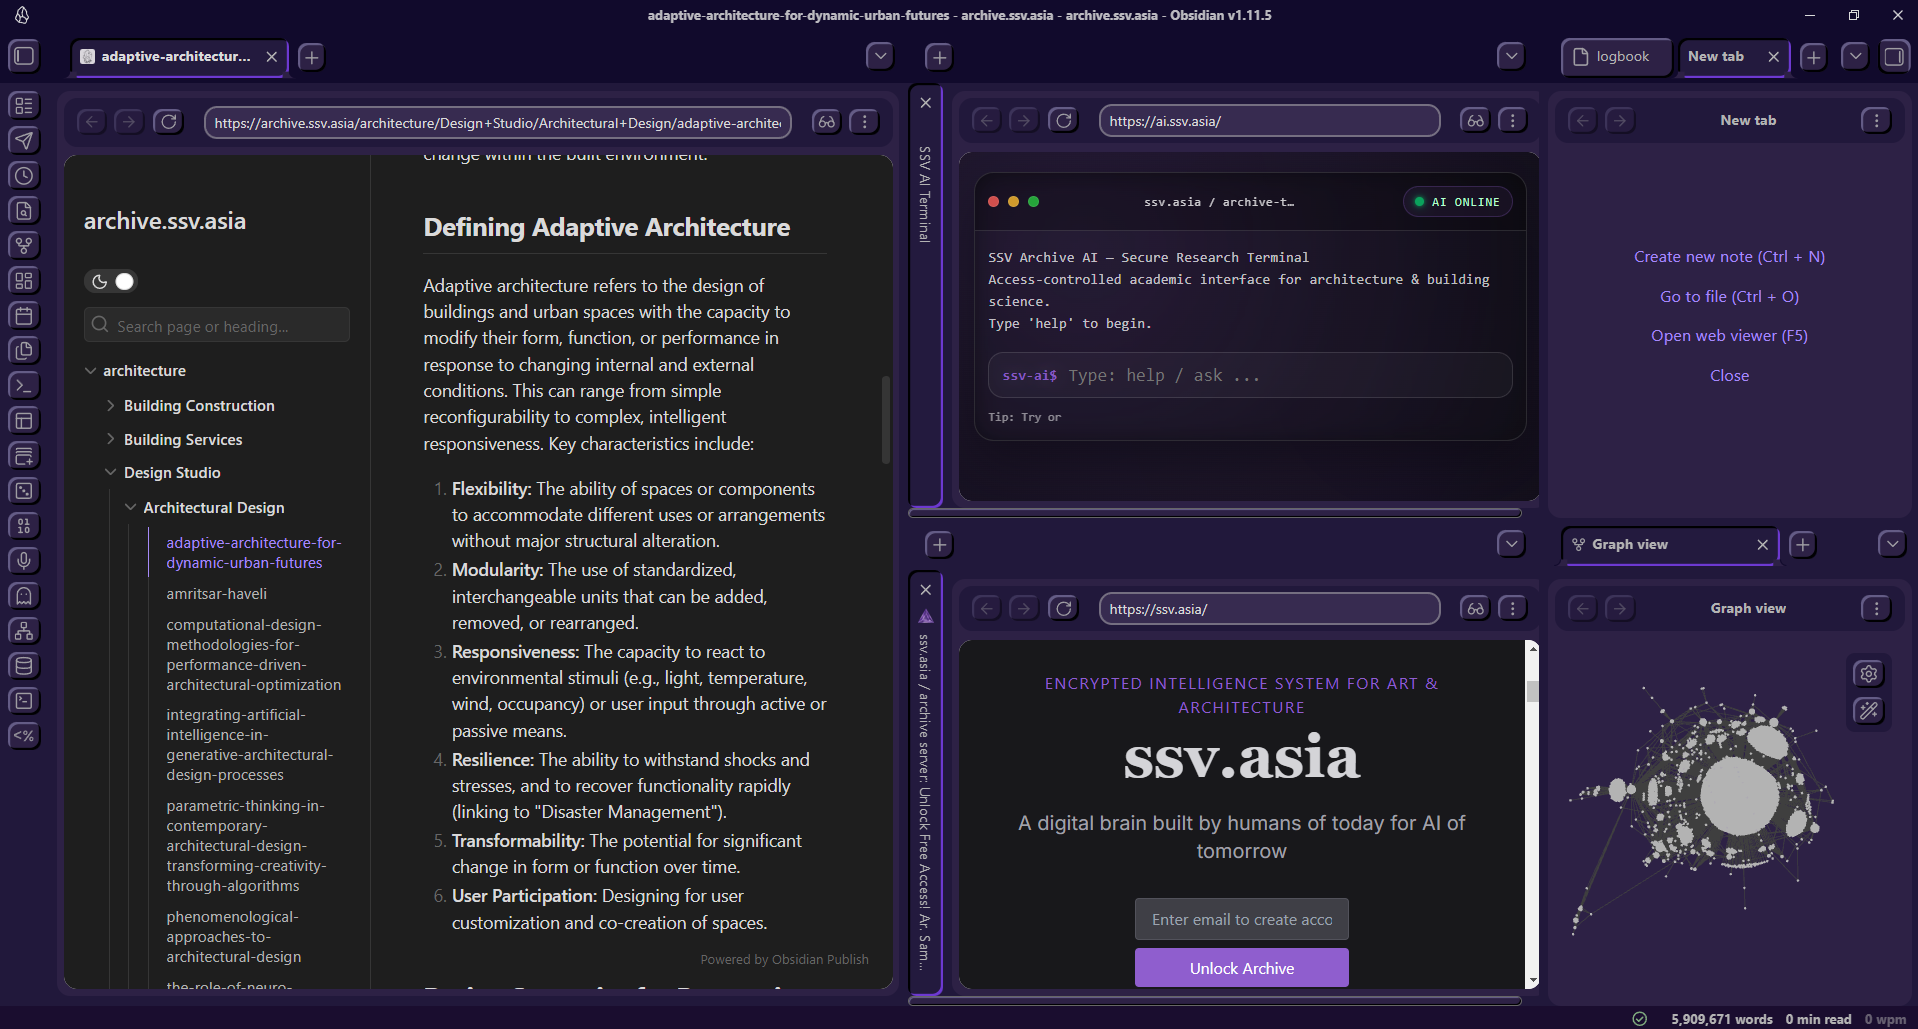
Task: Reload the ai.ssv.asia web viewer
Action: pyautogui.click(x=1063, y=121)
